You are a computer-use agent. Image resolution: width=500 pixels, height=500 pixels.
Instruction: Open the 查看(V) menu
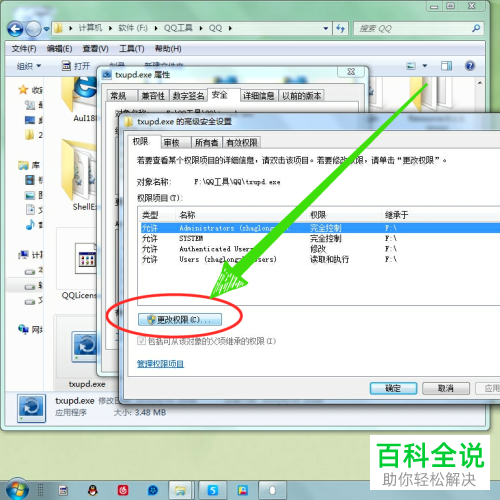click(x=95, y=49)
